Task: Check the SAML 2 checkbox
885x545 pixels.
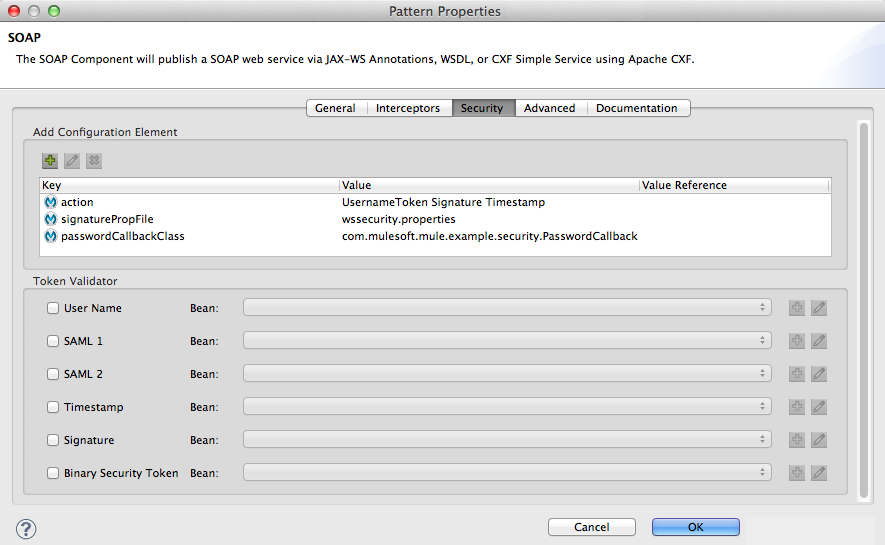Action: pyautogui.click(x=53, y=374)
